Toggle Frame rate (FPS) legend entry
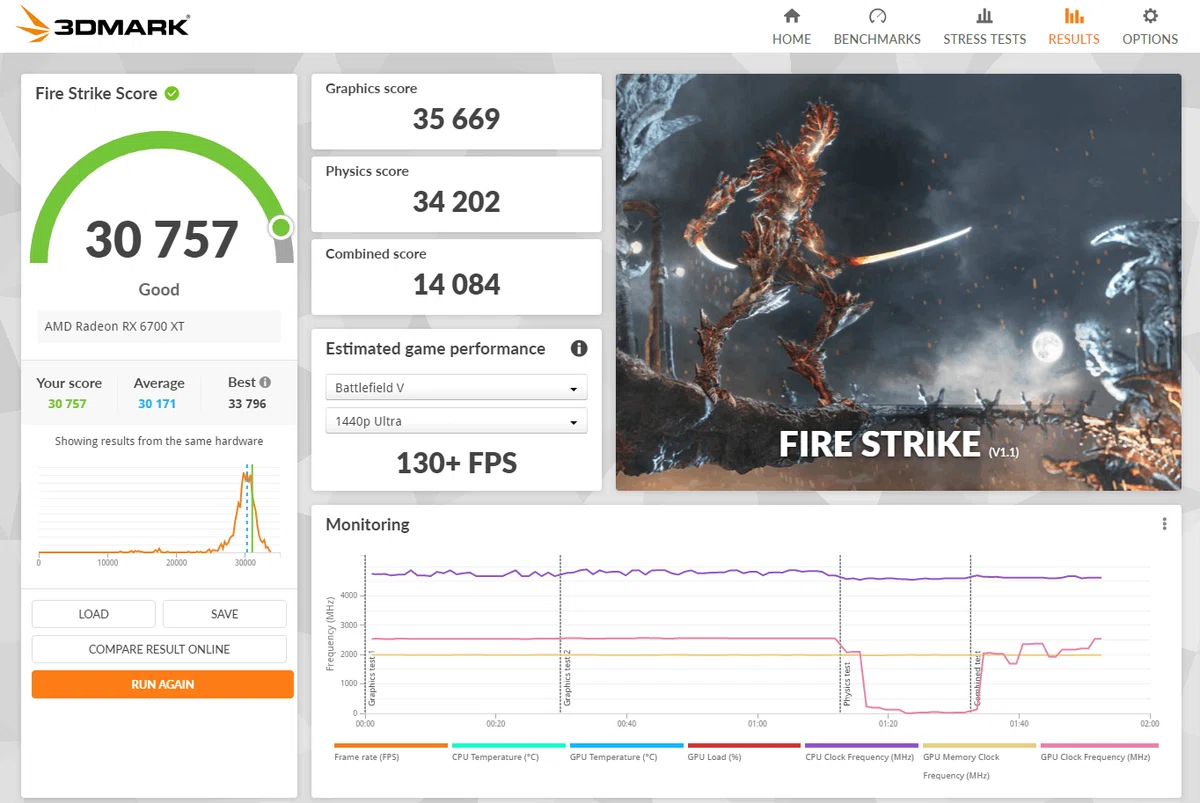Image resolution: width=1200 pixels, height=803 pixels. point(391,752)
